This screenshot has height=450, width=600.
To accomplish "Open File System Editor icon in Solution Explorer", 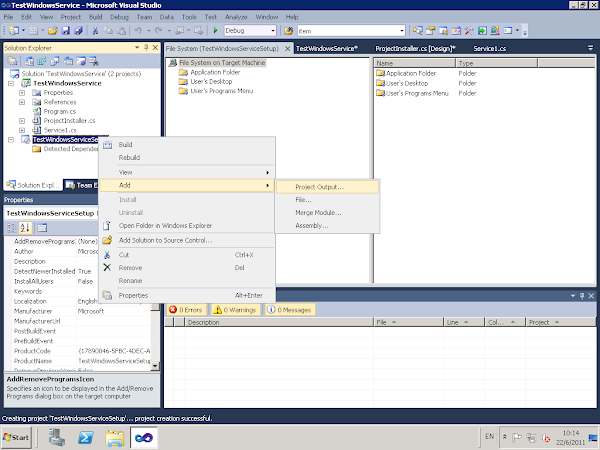I will click(29, 61).
